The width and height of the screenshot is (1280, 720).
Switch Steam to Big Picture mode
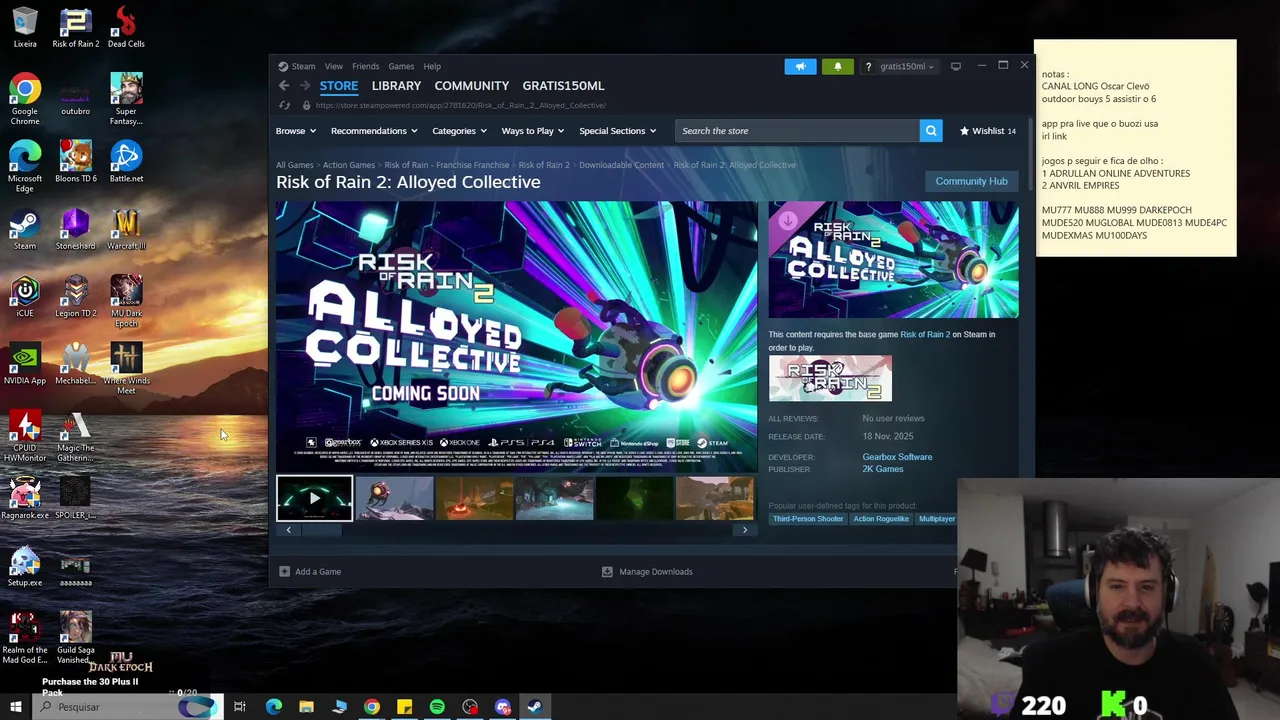955,66
